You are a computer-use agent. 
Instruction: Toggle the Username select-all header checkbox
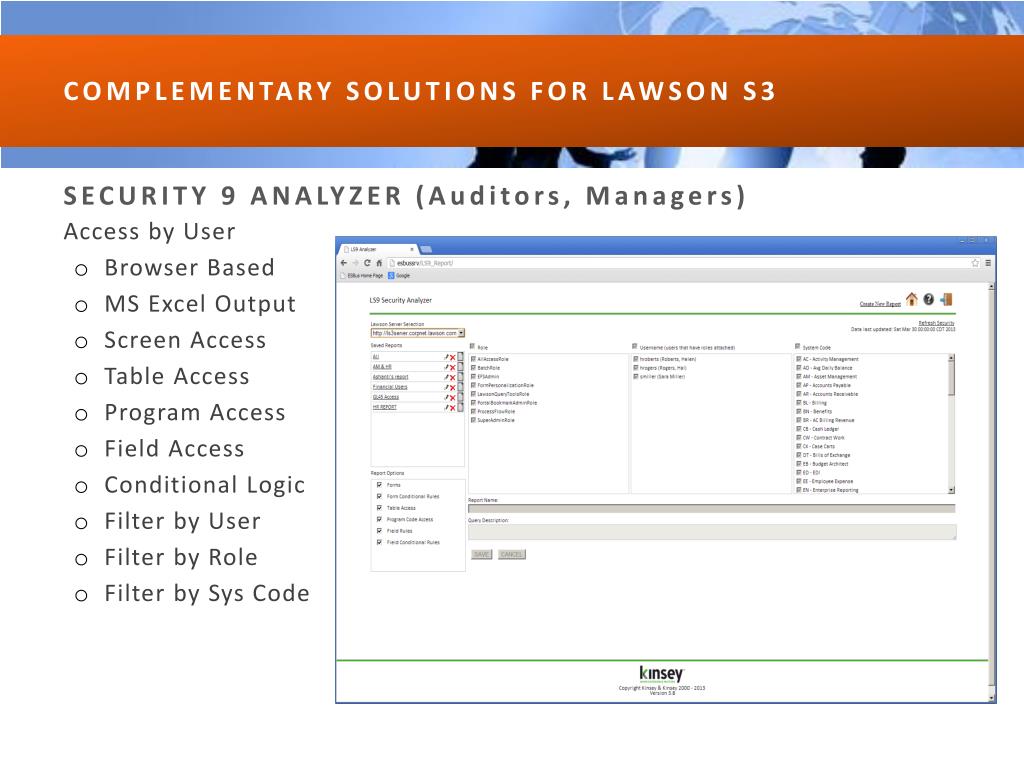point(635,347)
